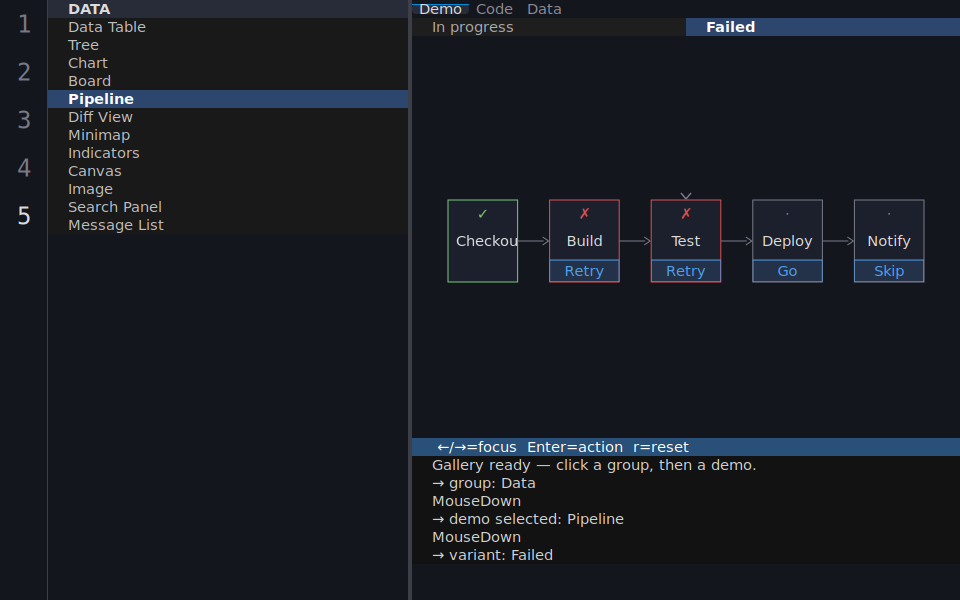Click Go on the Deploy stage
This screenshot has height=600, width=960.
[x=787, y=271]
